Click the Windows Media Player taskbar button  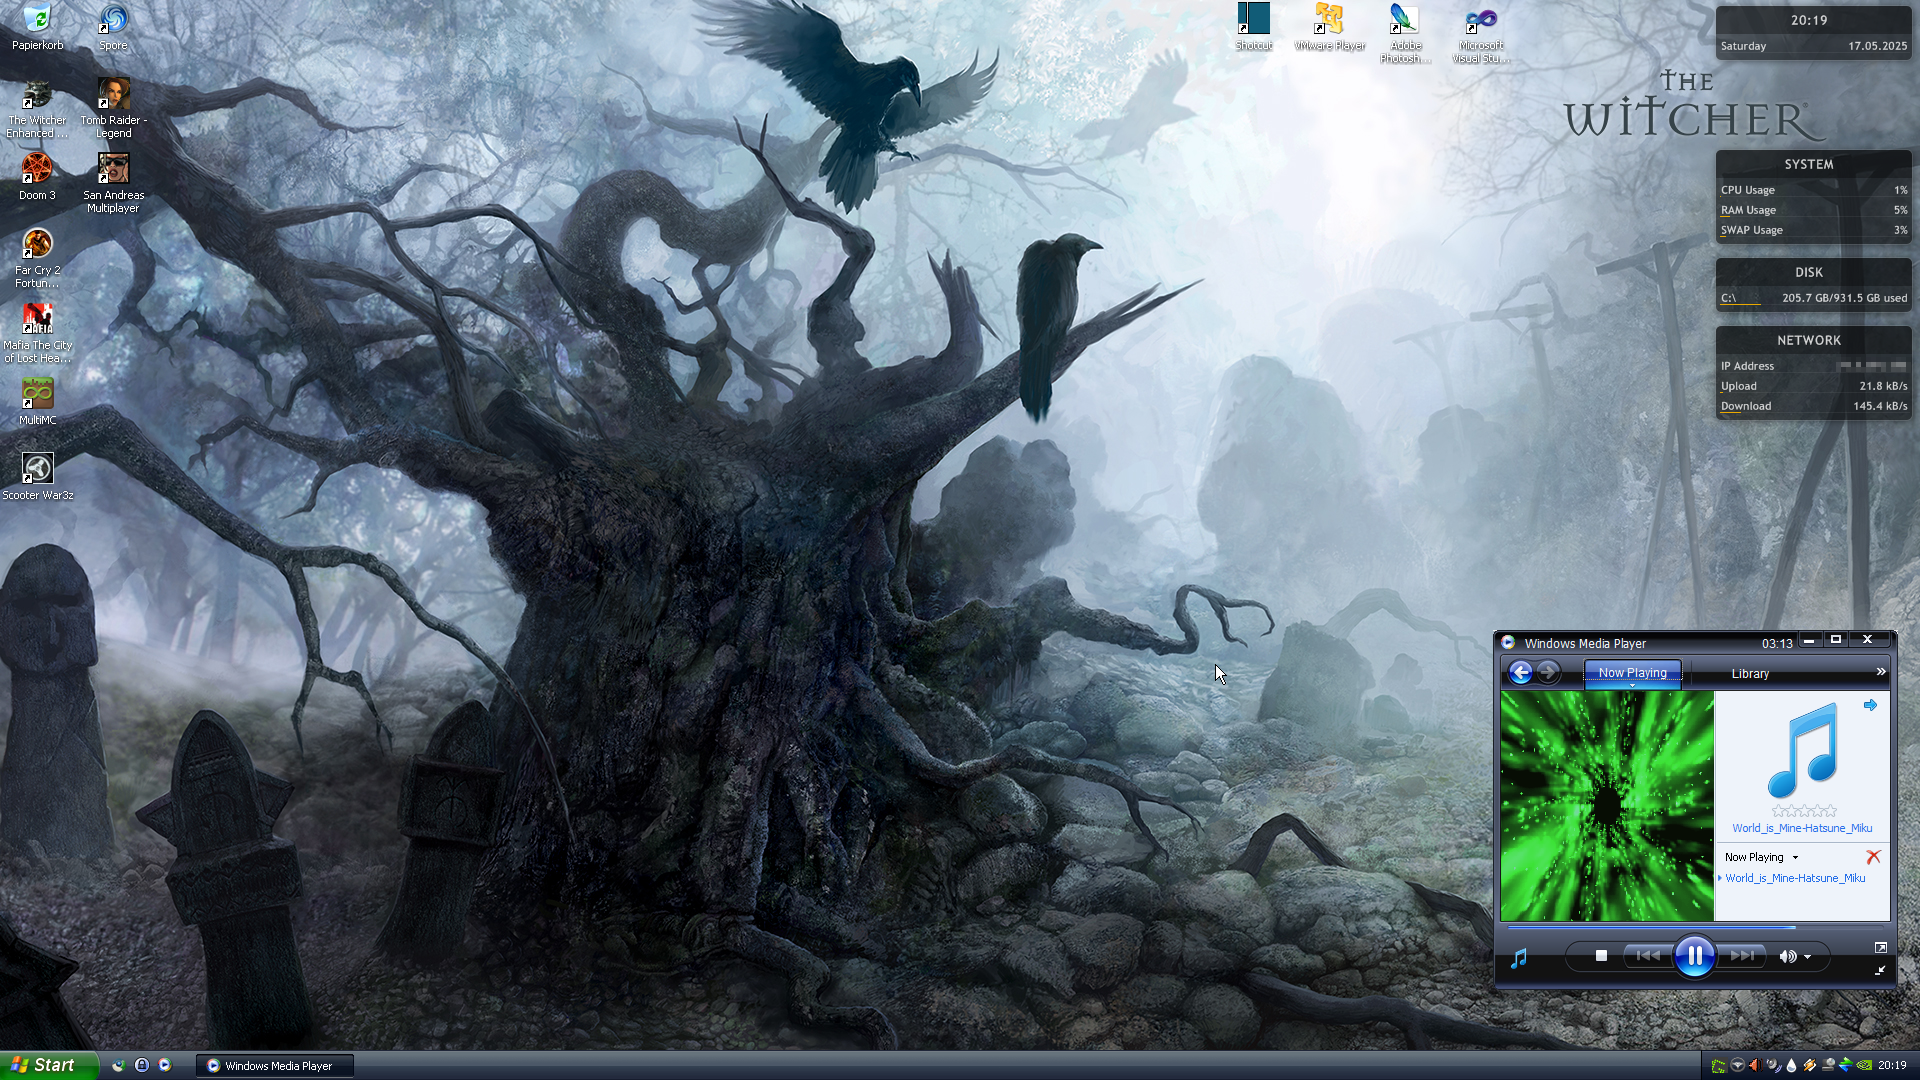276,1066
